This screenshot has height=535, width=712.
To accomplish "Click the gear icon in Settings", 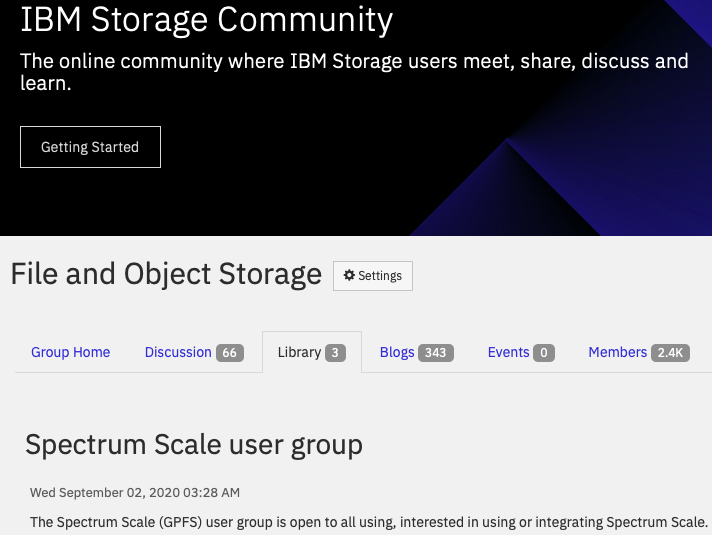I will click(349, 275).
